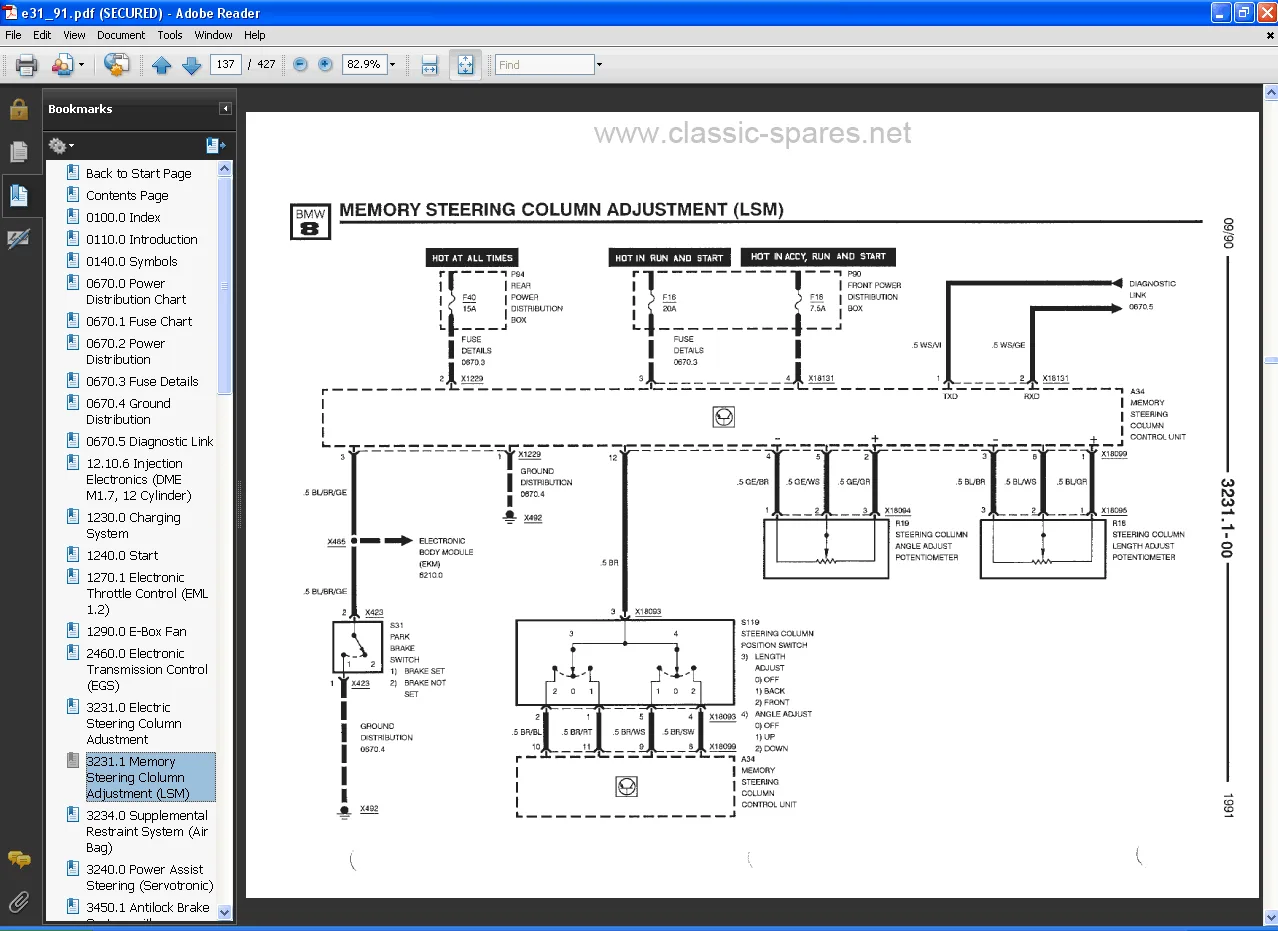Open the File menu
This screenshot has width=1278, height=931.
[x=14, y=35]
